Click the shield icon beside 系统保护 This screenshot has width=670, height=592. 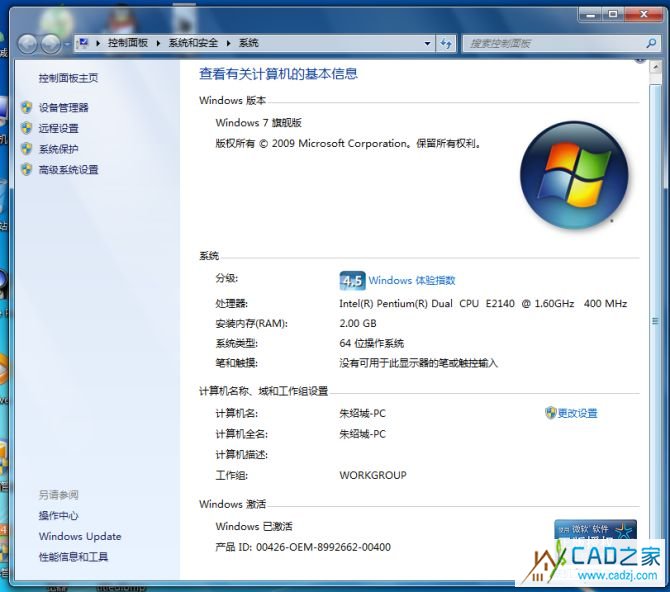27,149
